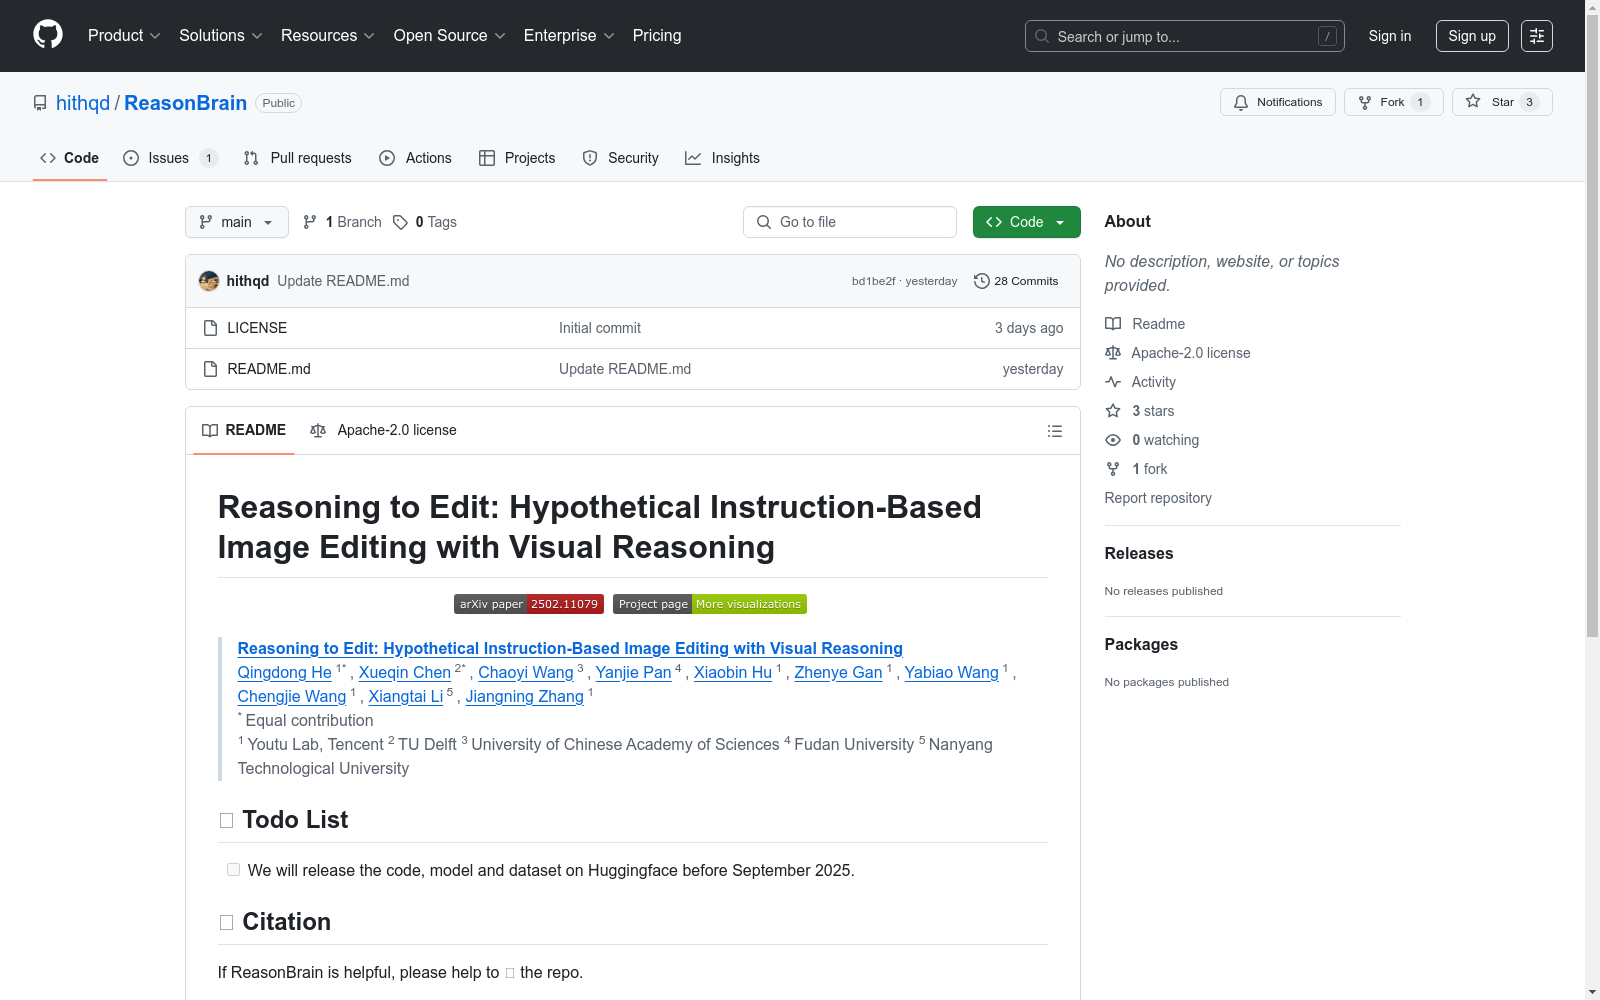The height and width of the screenshot is (1000, 1600).
Task: Expand the Product menu
Action: coord(124,36)
